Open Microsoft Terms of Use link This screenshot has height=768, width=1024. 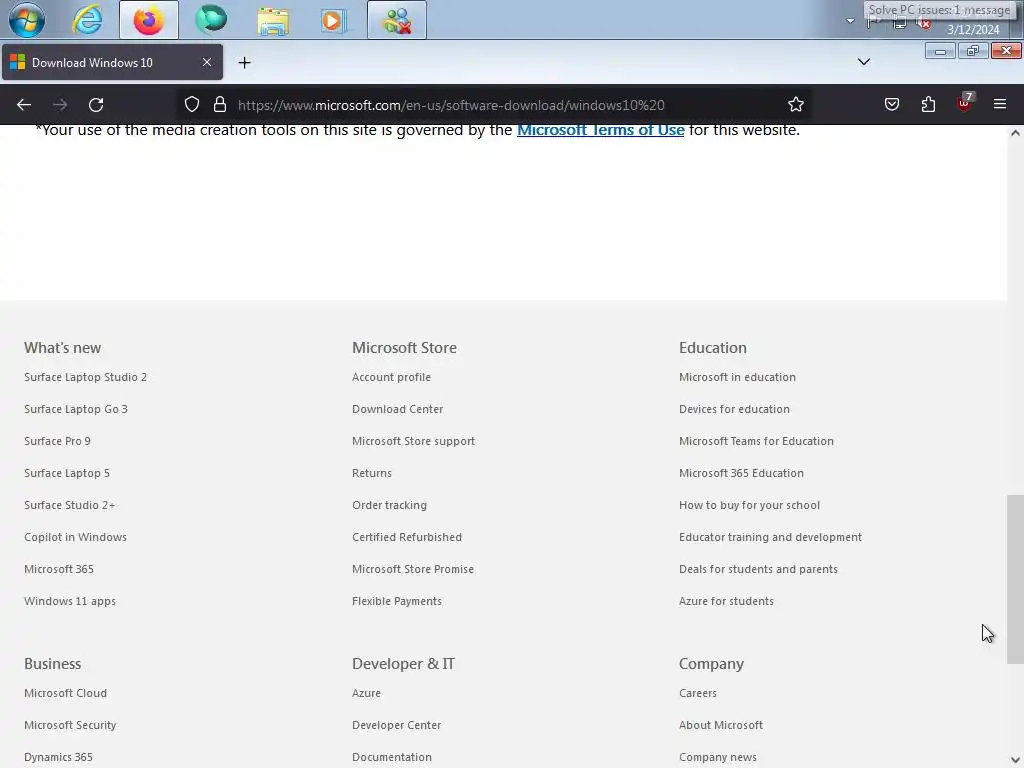pos(600,130)
